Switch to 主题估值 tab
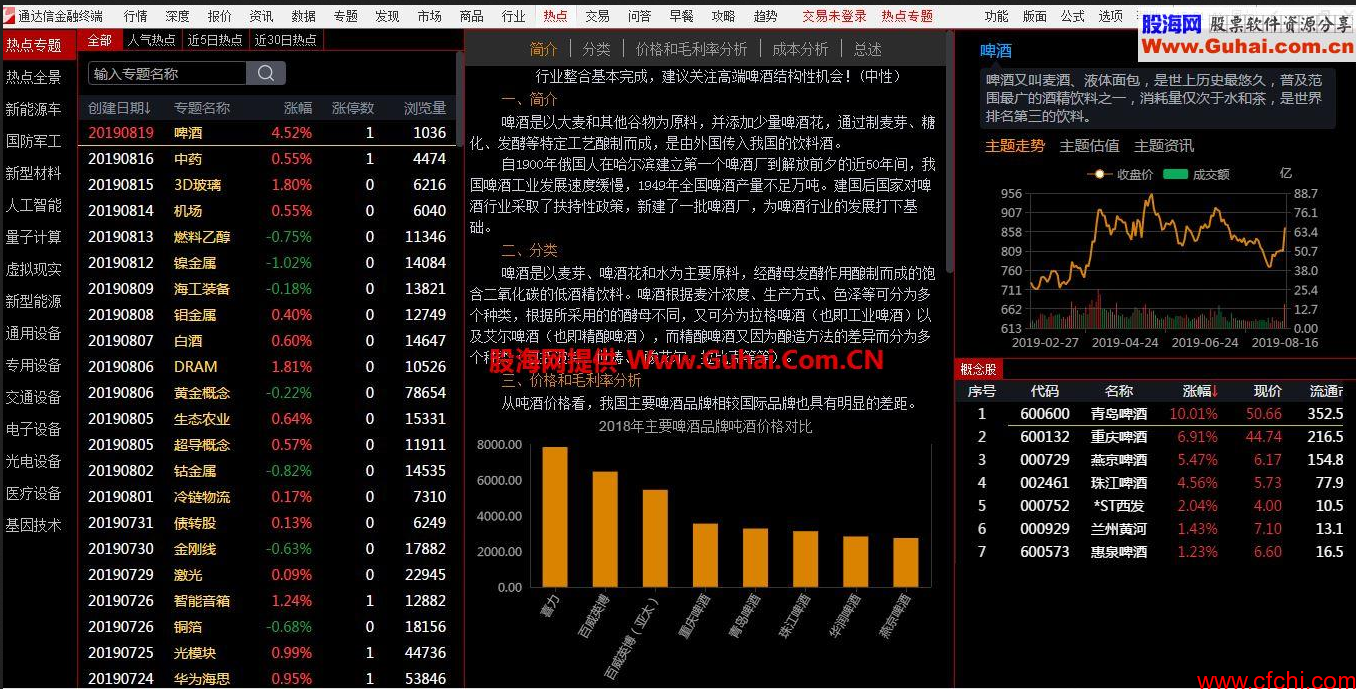This screenshot has width=1356, height=689. (x=1089, y=146)
